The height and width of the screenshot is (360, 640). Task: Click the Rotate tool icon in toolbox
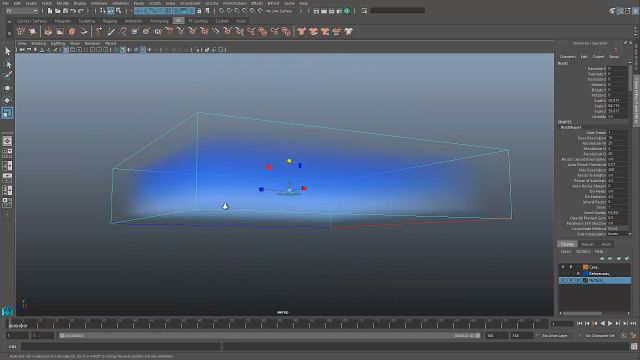pos(7,100)
